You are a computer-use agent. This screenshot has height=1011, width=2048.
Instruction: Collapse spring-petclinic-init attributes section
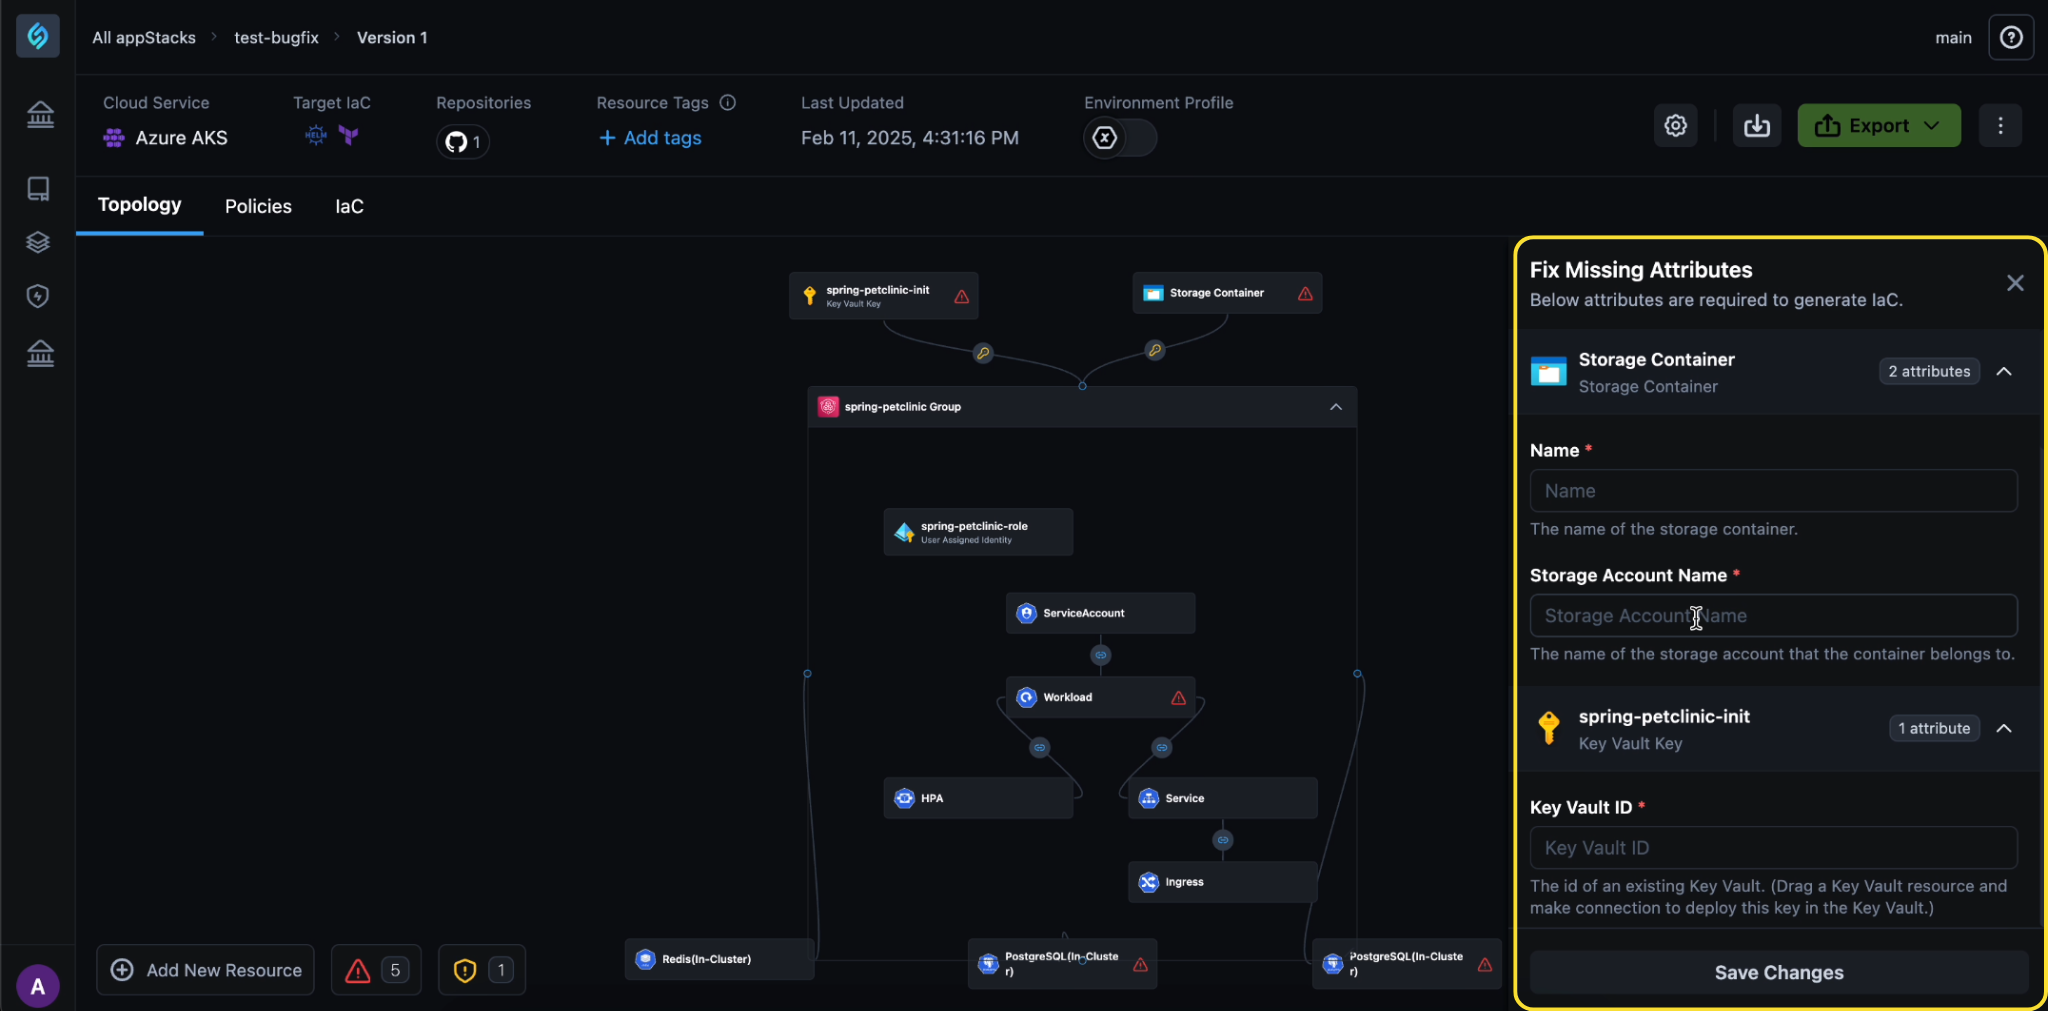point(2004,728)
